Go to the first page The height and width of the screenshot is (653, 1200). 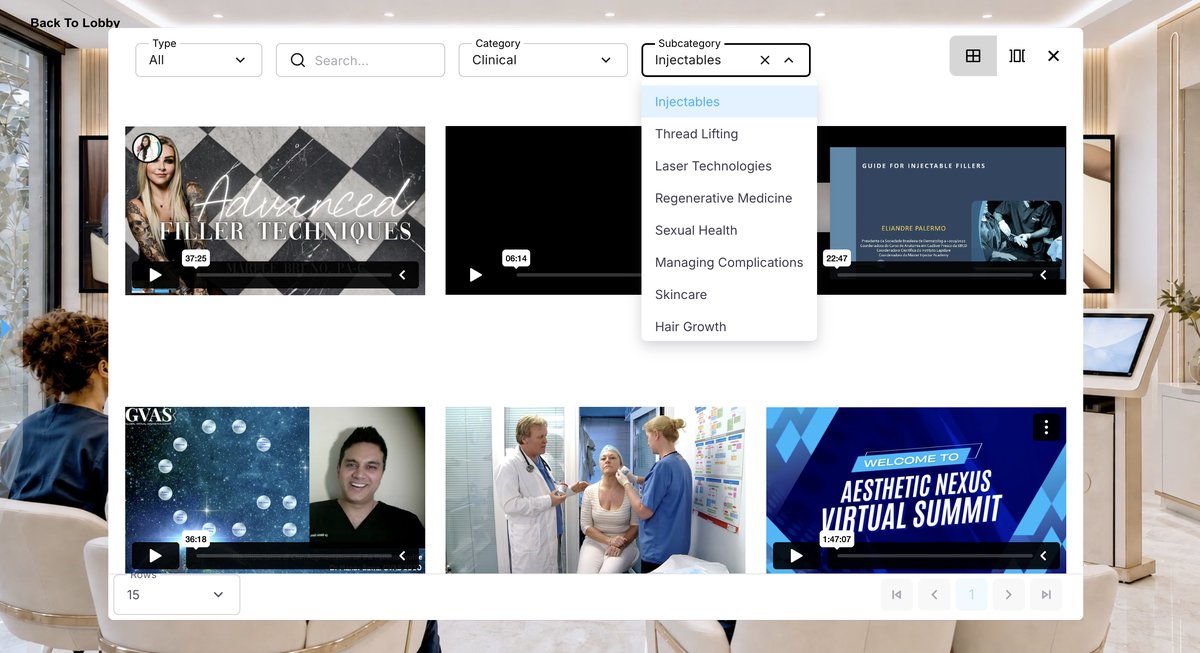tap(897, 595)
